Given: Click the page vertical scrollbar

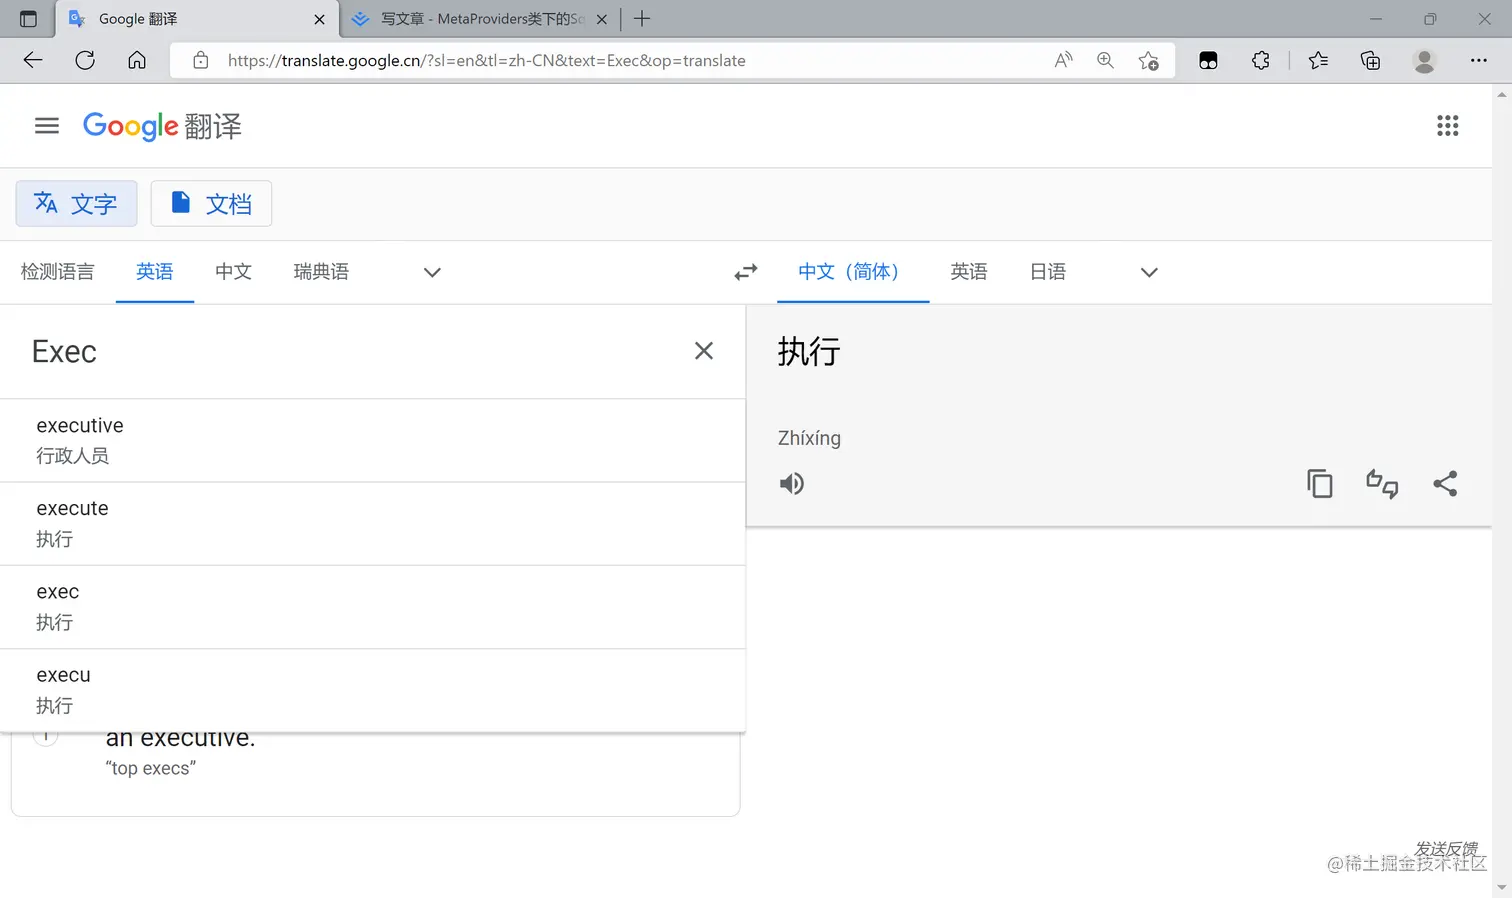Looking at the screenshot, I should (x=1502, y=491).
